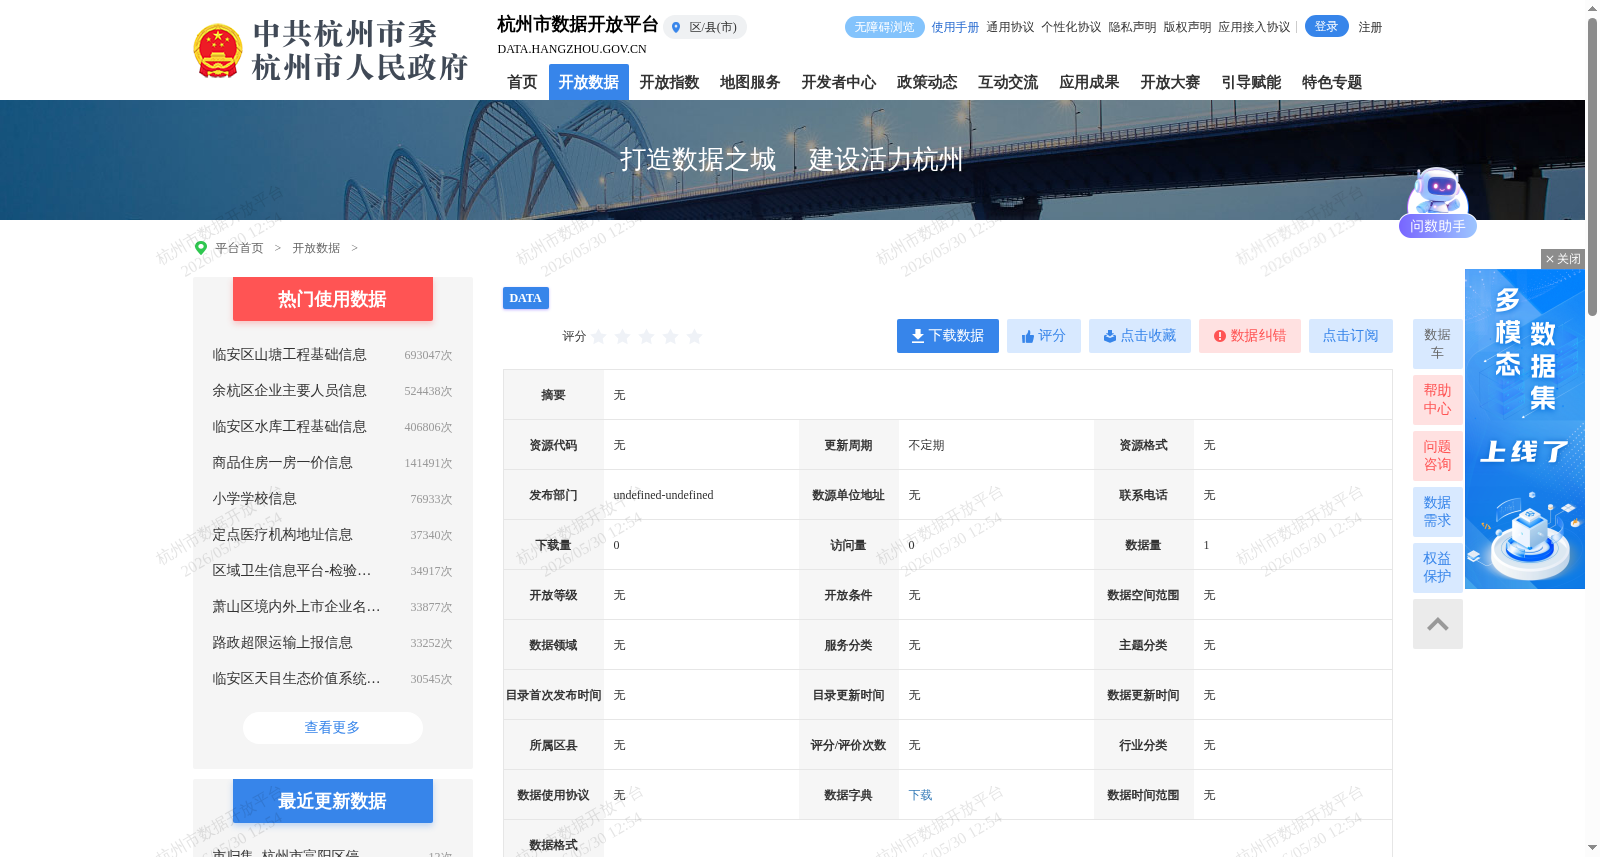The width and height of the screenshot is (1600, 857).
Task: Open 问题咨询 from the side bar
Action: click(x=1438, y=456)
